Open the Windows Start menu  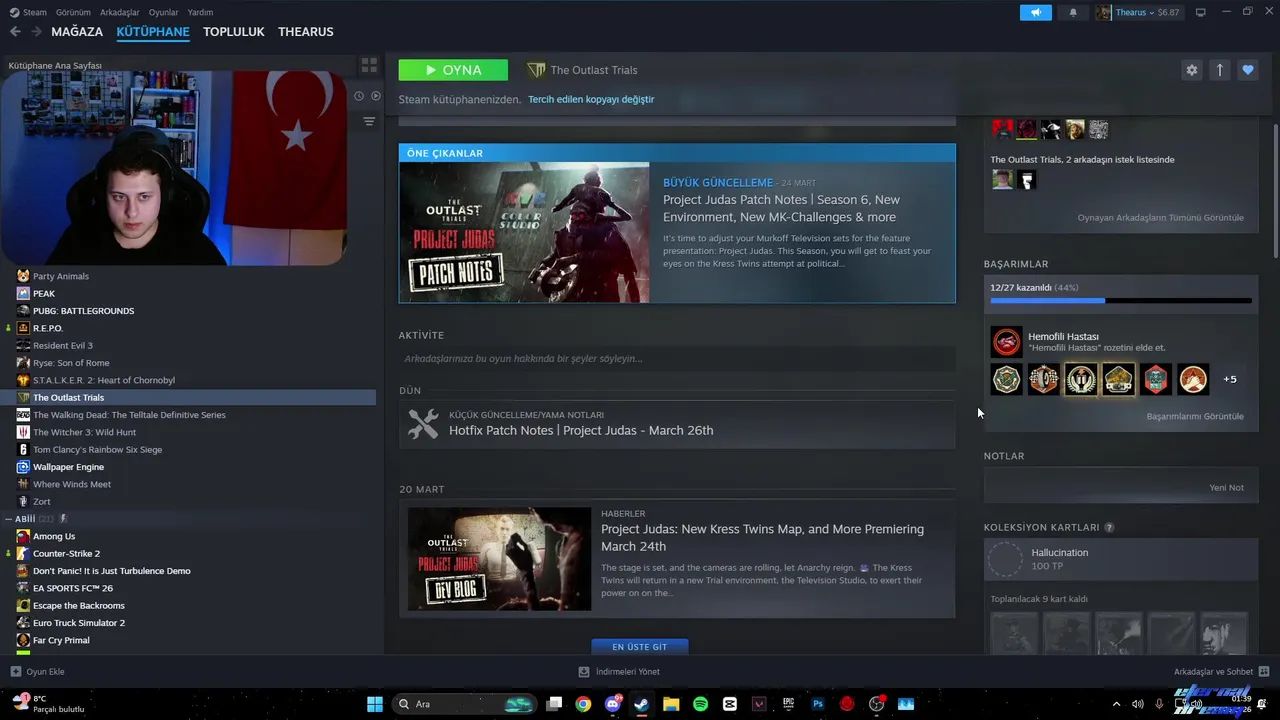click(375, 704)
